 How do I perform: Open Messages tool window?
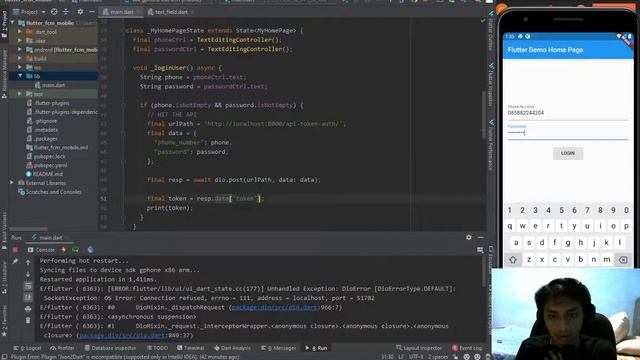coord(278,348)
